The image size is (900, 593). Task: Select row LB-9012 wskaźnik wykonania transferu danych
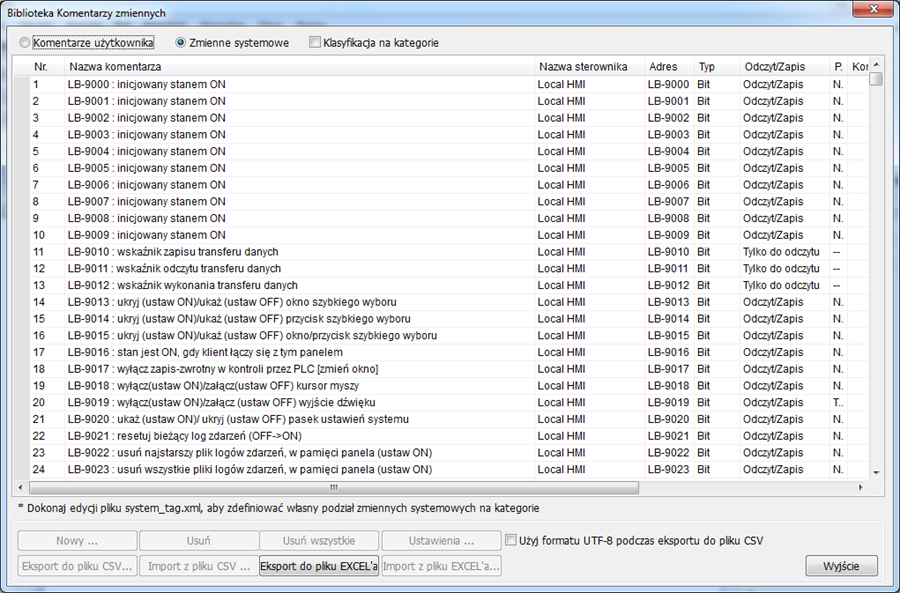coord(440,285)
